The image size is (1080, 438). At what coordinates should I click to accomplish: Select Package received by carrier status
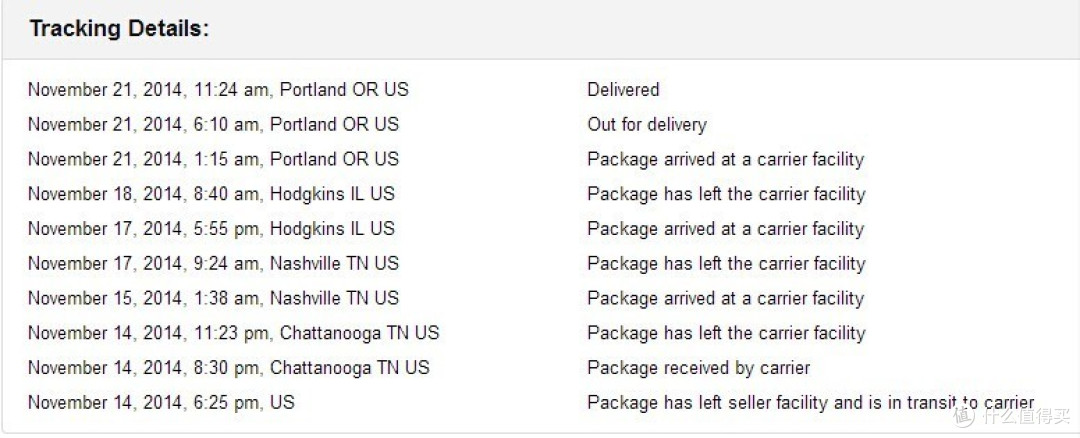click(698, 368)
